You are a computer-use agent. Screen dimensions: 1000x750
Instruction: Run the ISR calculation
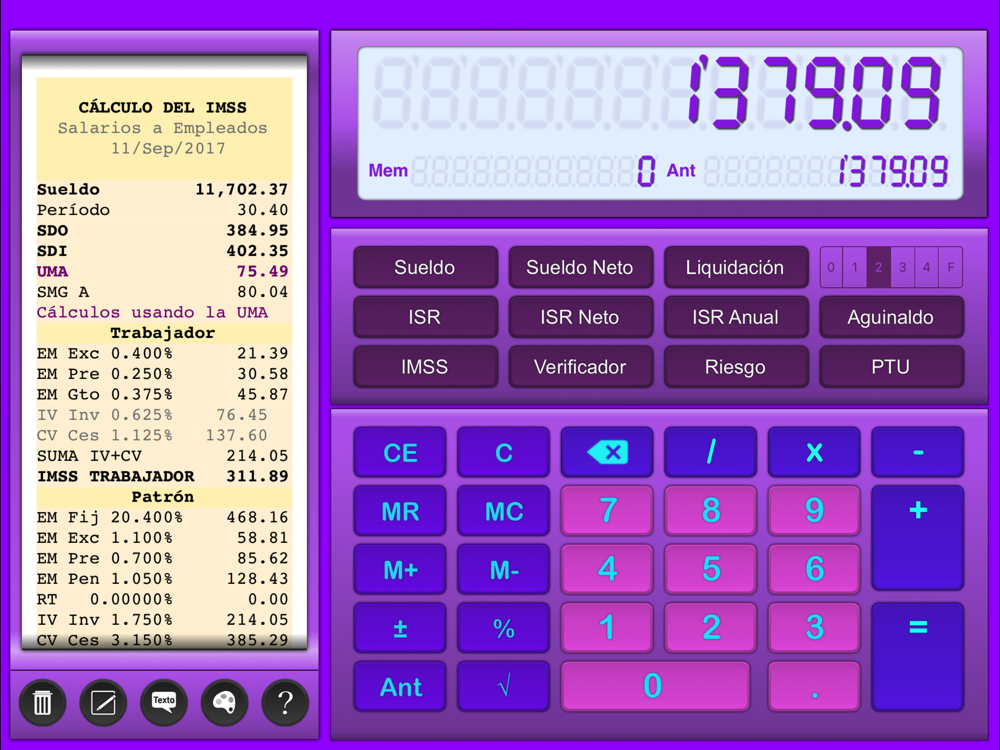425,317
